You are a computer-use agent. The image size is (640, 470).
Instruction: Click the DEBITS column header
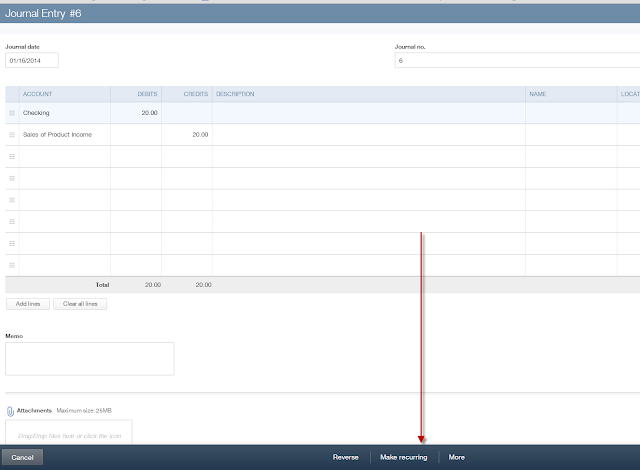[x=136, y=94]
